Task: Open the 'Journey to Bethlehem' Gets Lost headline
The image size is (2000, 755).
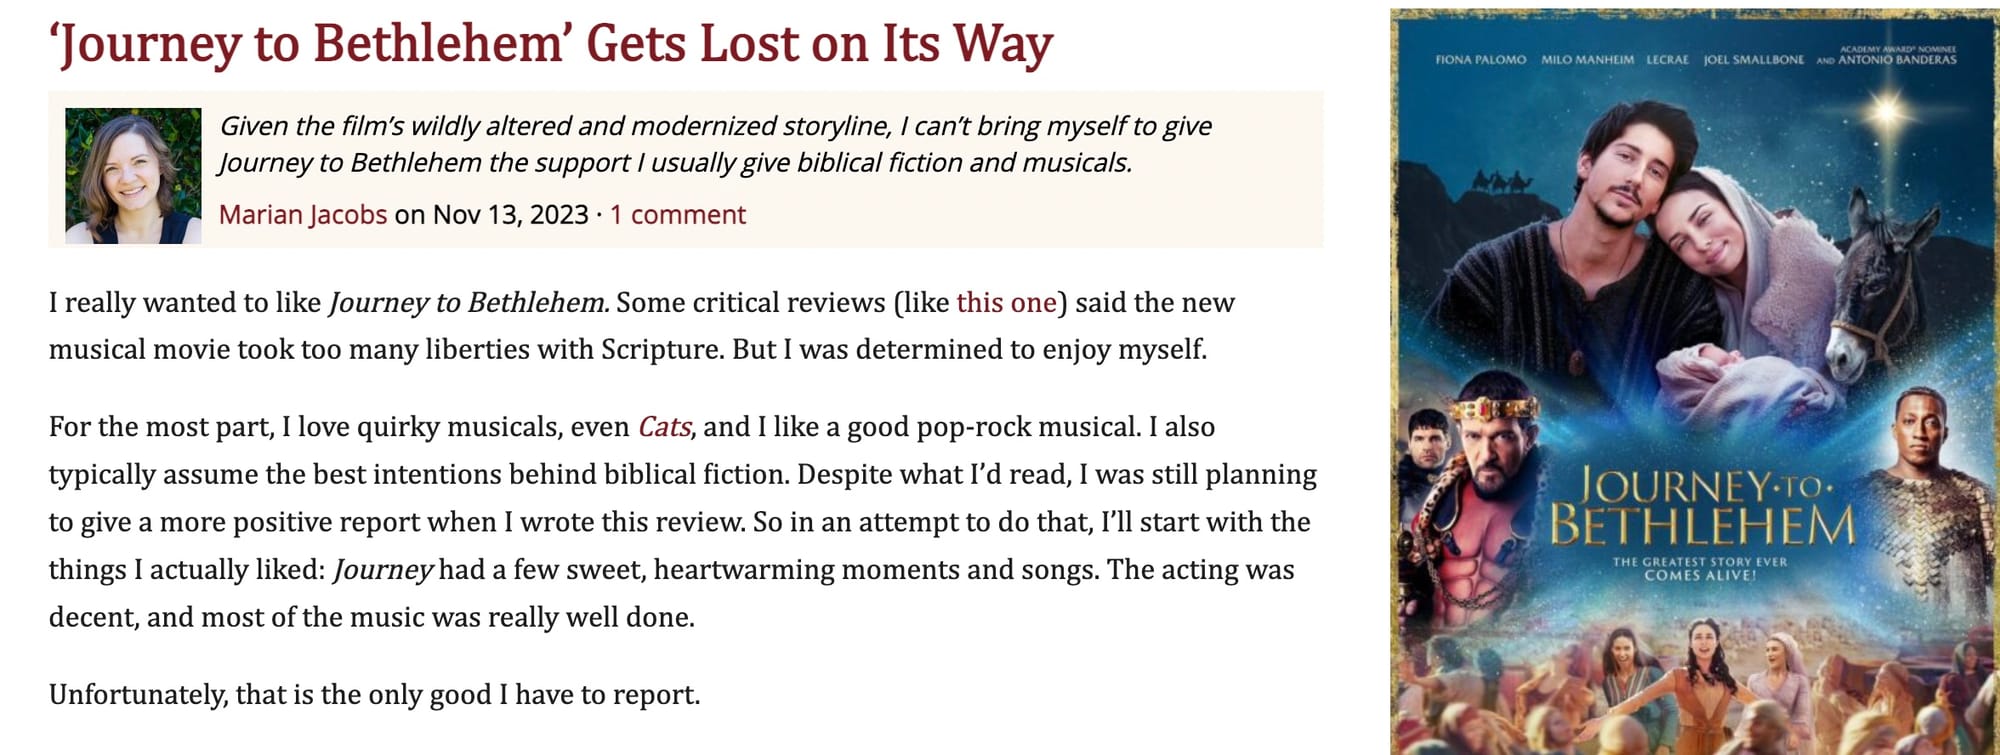Action: click(x=551, y=44)
